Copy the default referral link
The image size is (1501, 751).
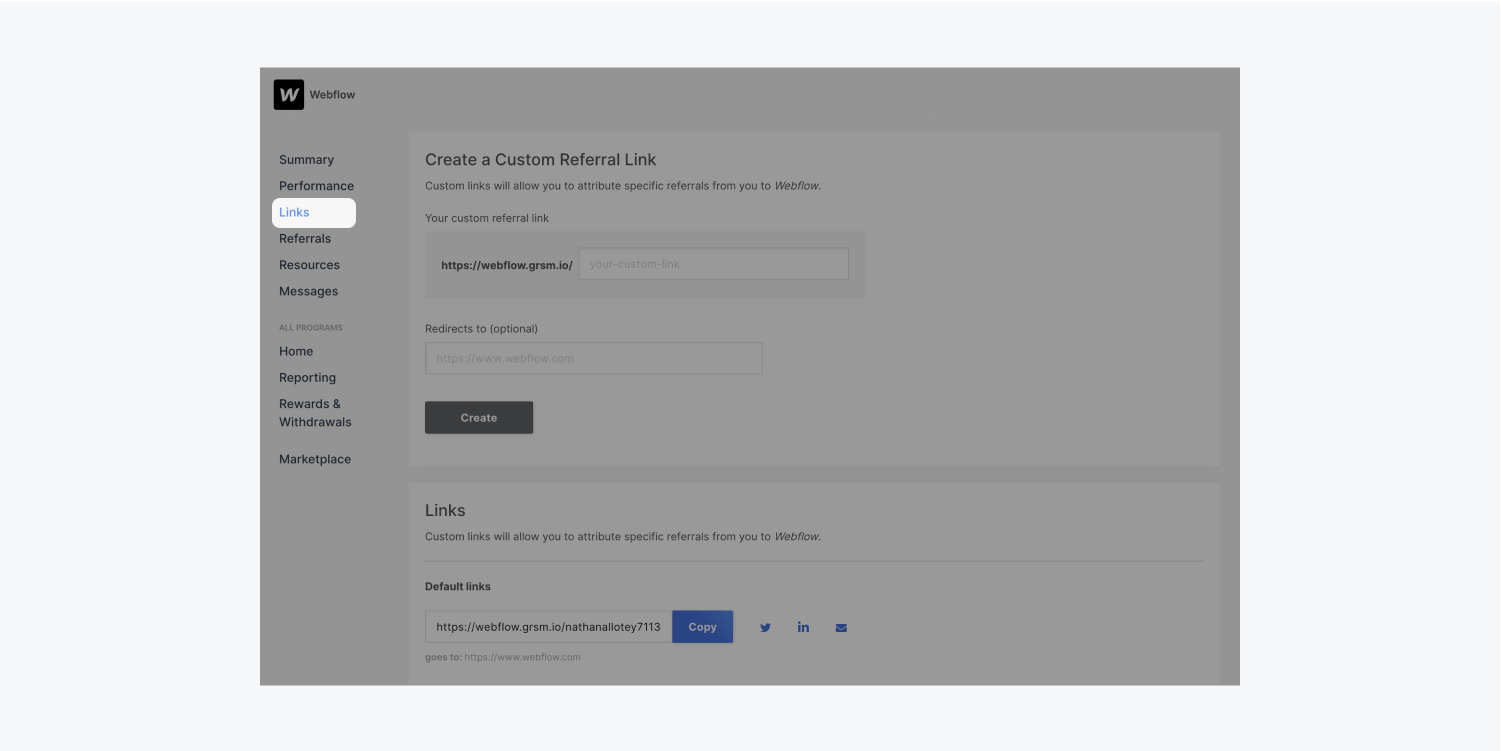pyautogui.click(x=702, y=627)
